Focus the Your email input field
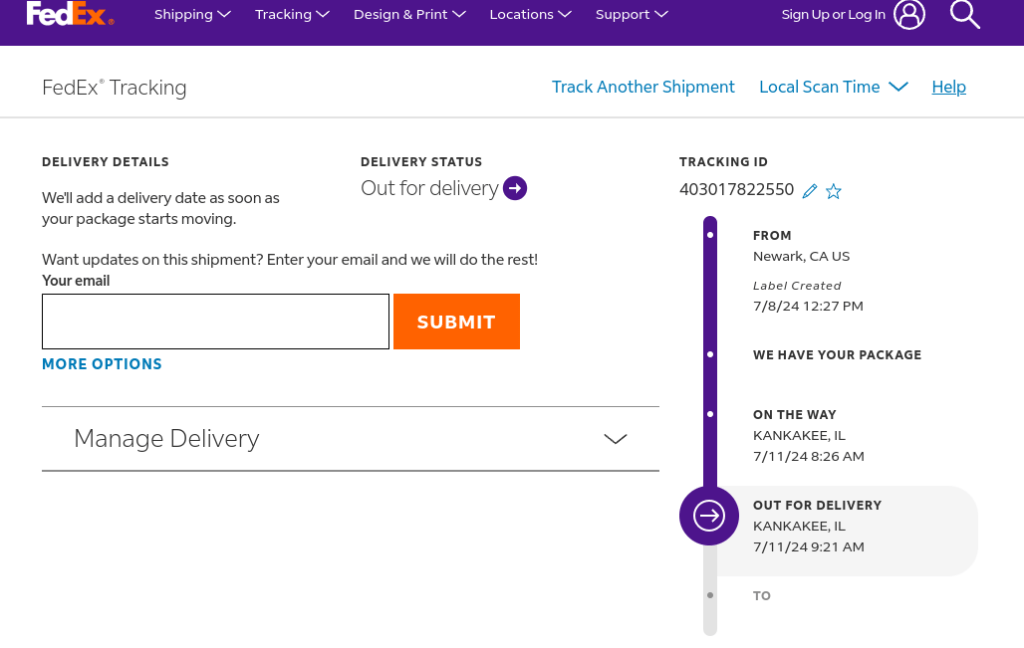Image resolution: width=1024 pixels, height=648 pixels. [215, 322]
